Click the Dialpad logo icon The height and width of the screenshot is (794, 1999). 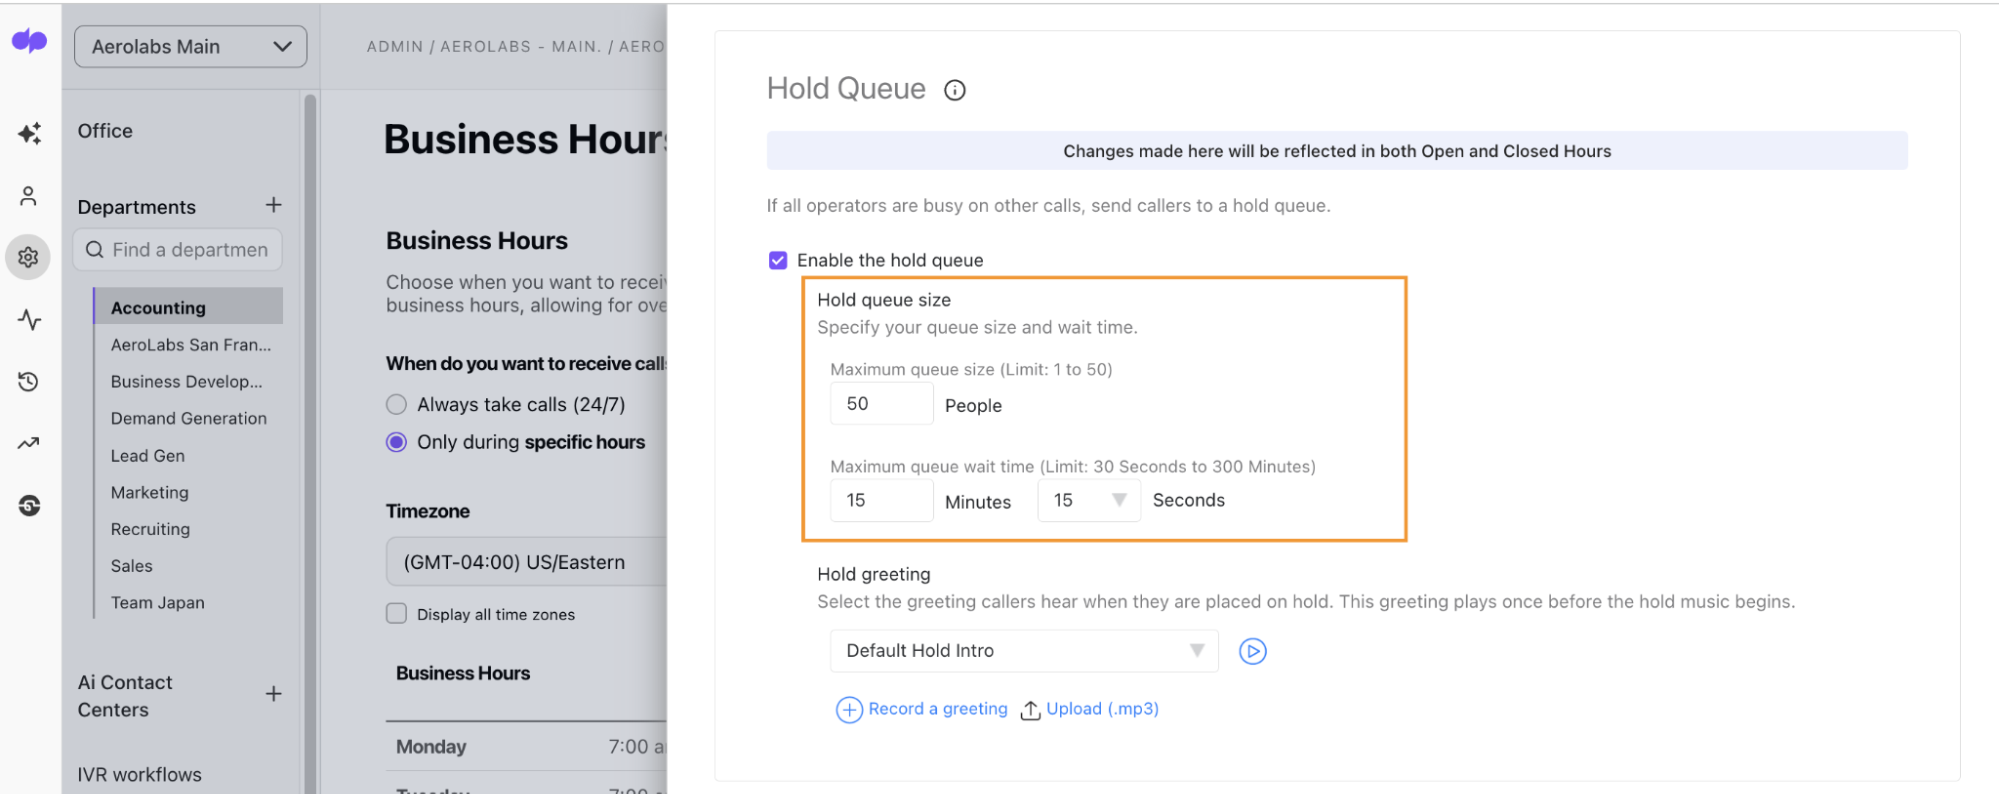29,41
